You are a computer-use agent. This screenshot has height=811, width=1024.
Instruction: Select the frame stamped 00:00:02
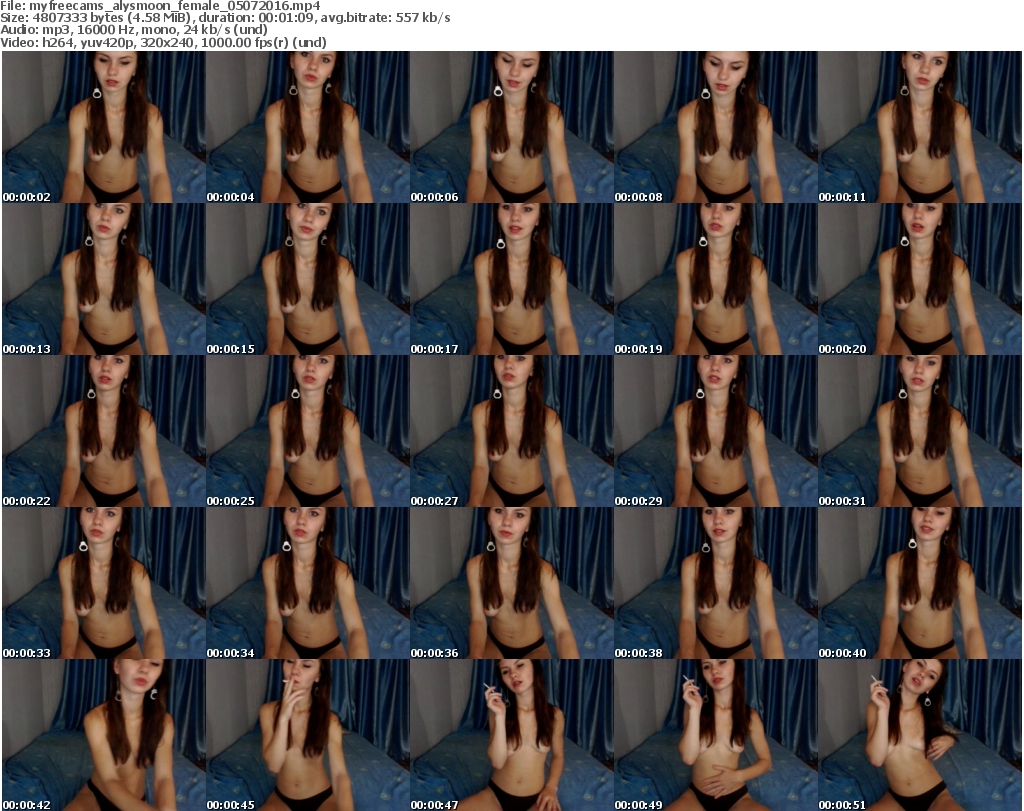tap(104, 127)
